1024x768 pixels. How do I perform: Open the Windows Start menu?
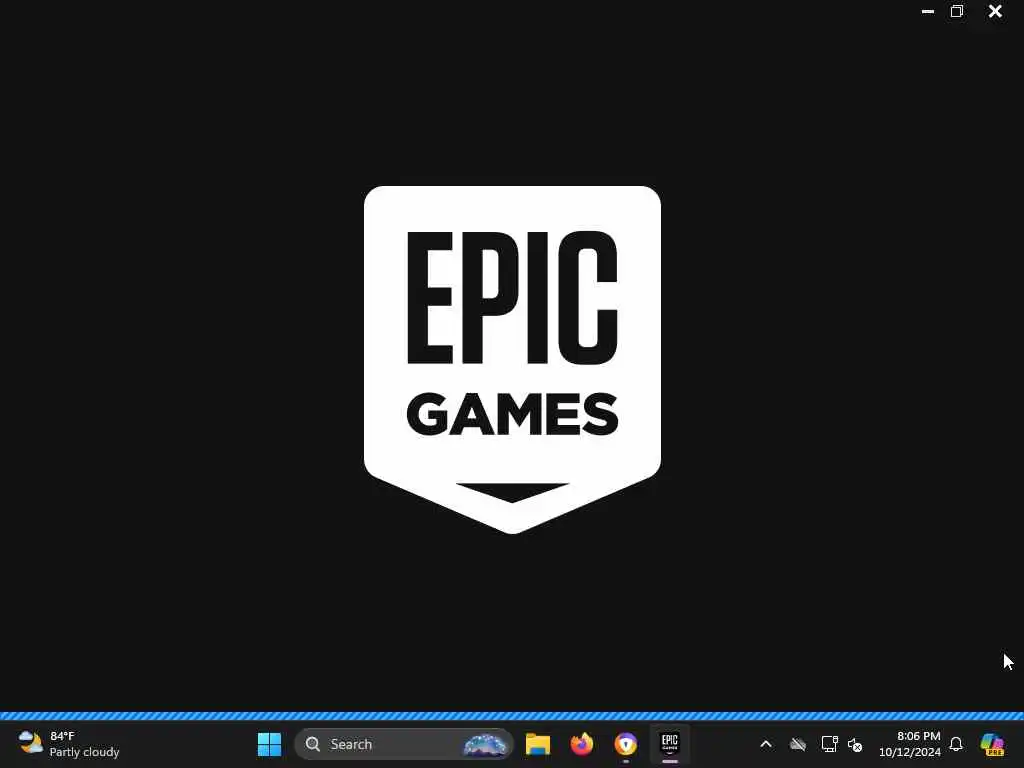pyautogui.click(x=269, y=744)
